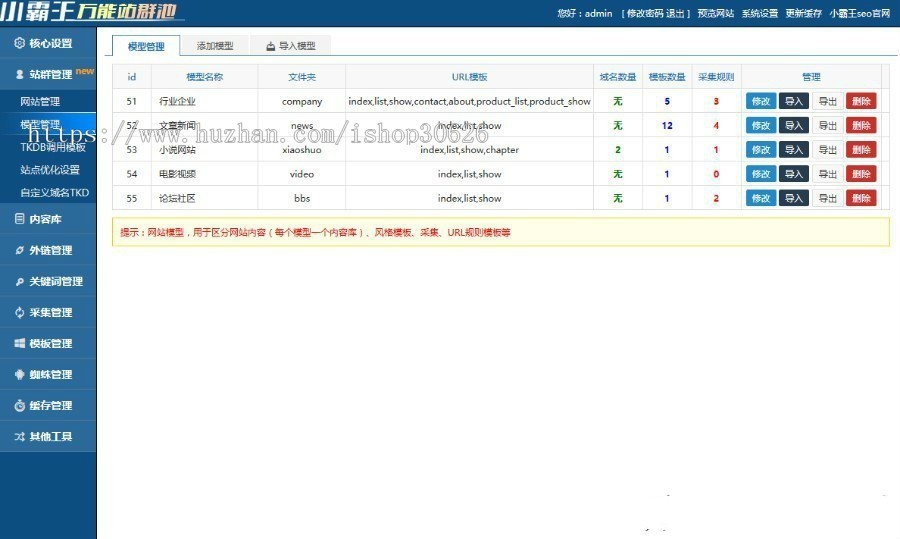
Task: Select 模型管理 in the sidebar submenu
Action: (40, 124)
